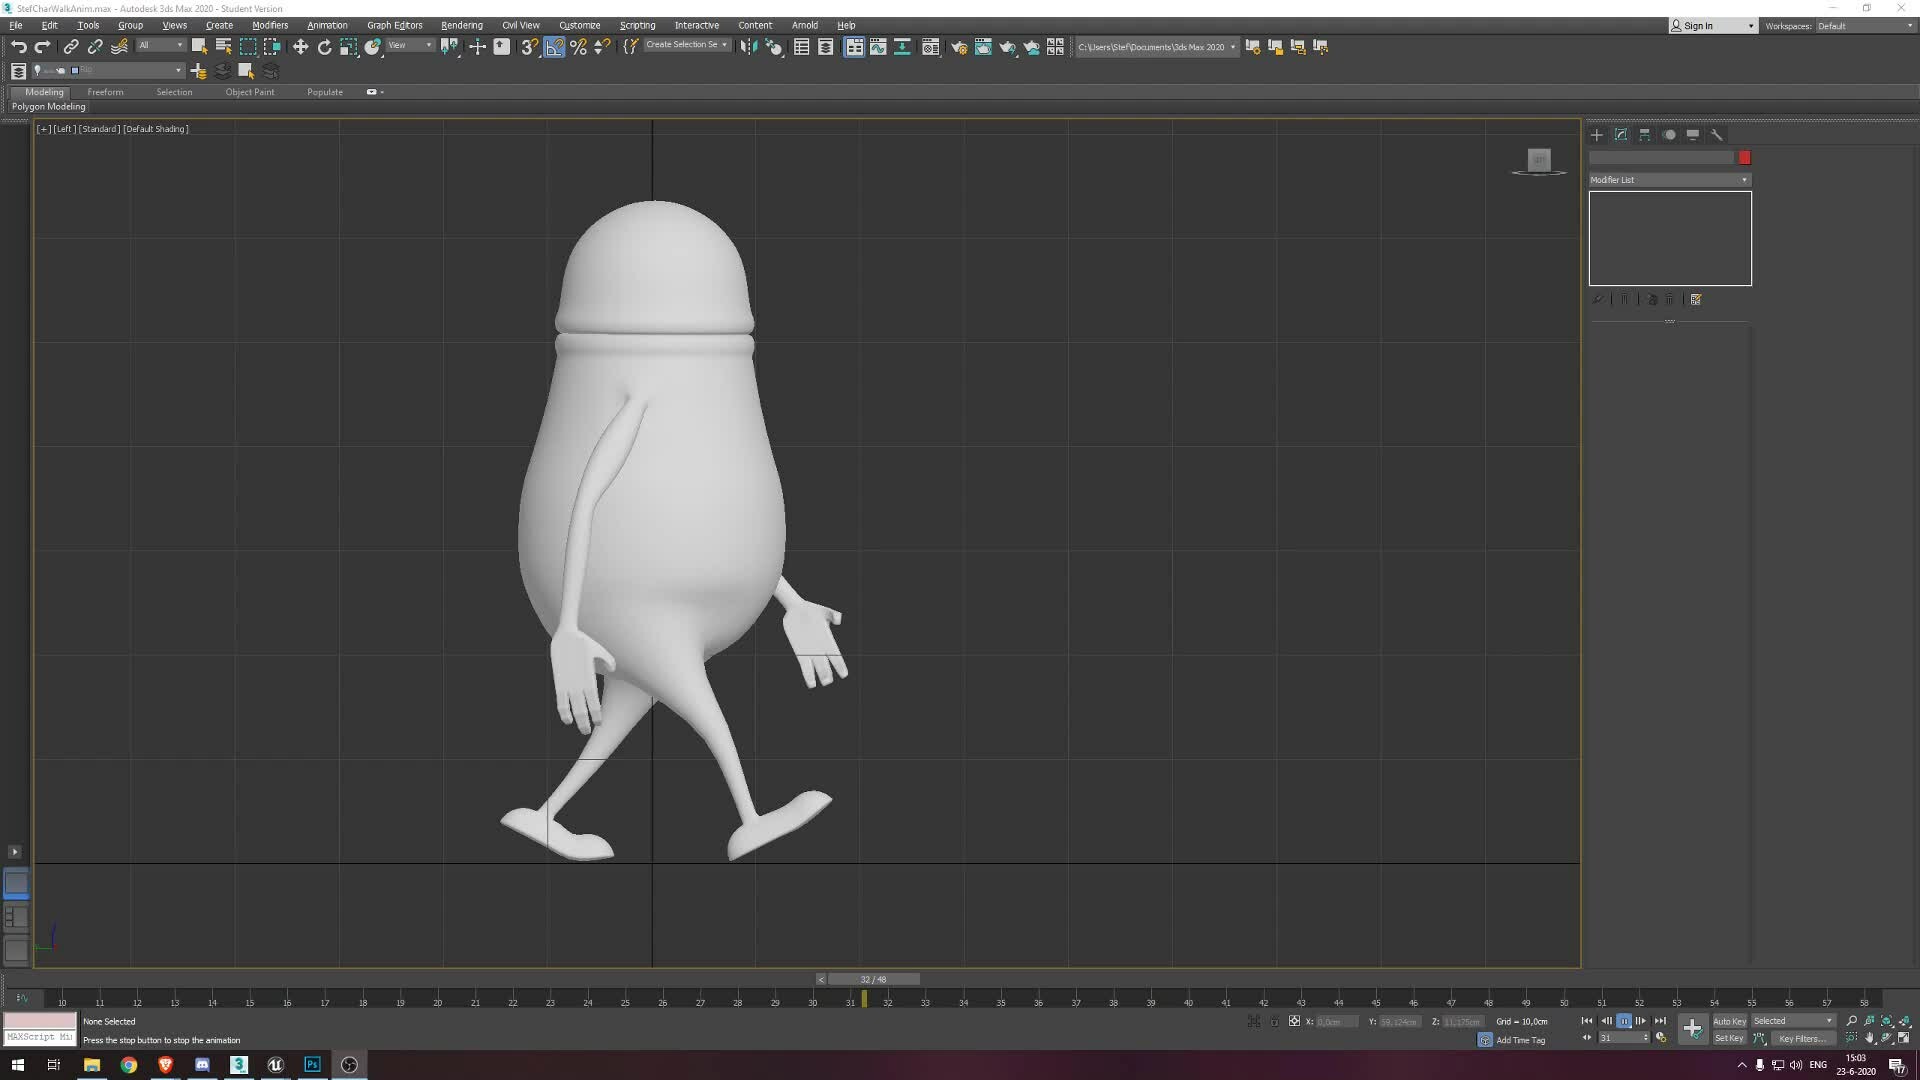Click the Render Setup icon
This screenshot has height=1080, width=1920.
click(x=958, y=46)
